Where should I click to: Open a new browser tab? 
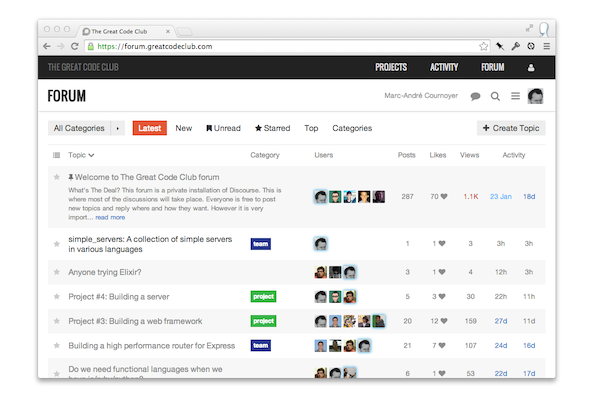185,31
